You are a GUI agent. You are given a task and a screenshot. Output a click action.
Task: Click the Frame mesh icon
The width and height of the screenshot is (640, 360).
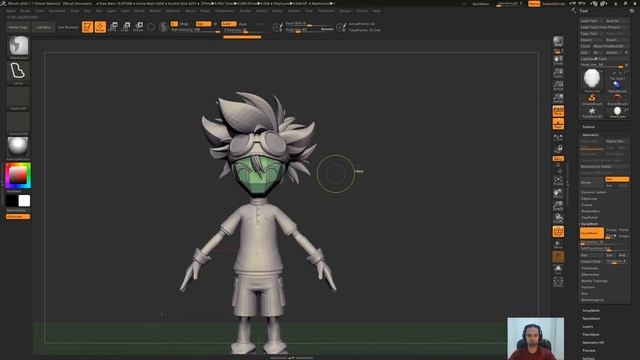pyautogui.click(x=558, y=180)
